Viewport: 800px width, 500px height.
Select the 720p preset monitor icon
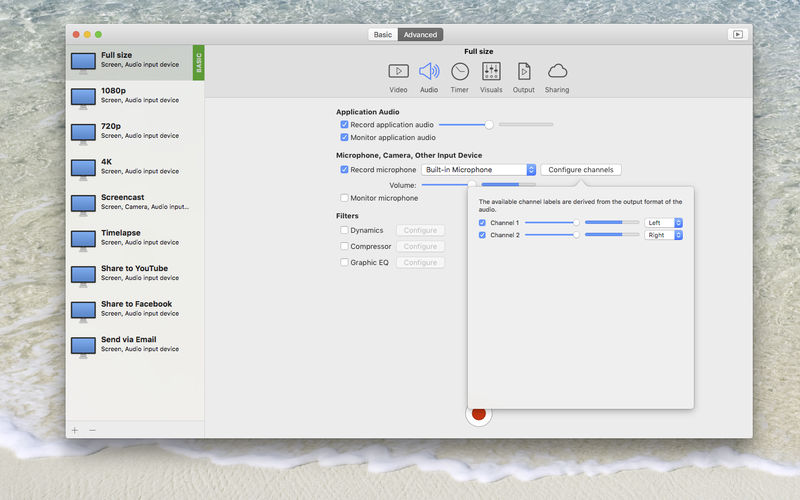[83, 134]
